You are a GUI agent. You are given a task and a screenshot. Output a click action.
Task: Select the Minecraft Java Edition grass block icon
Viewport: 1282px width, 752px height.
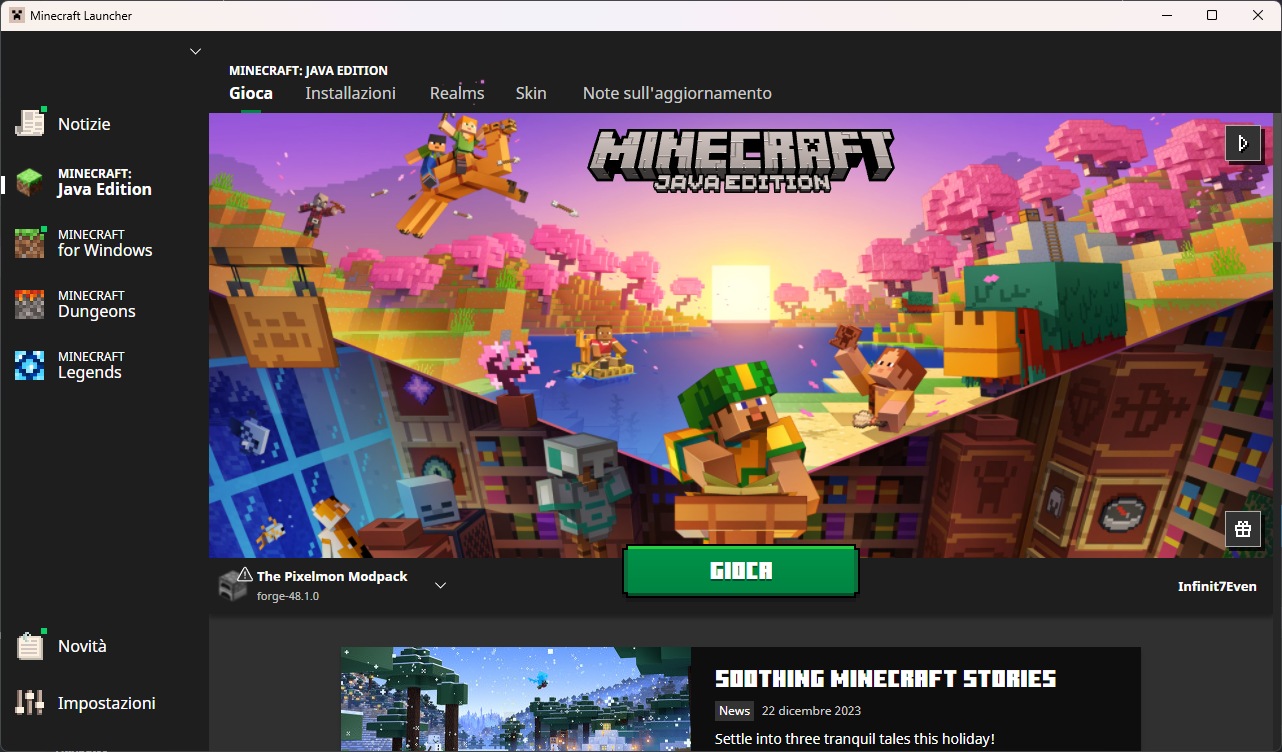click(30, 182)
